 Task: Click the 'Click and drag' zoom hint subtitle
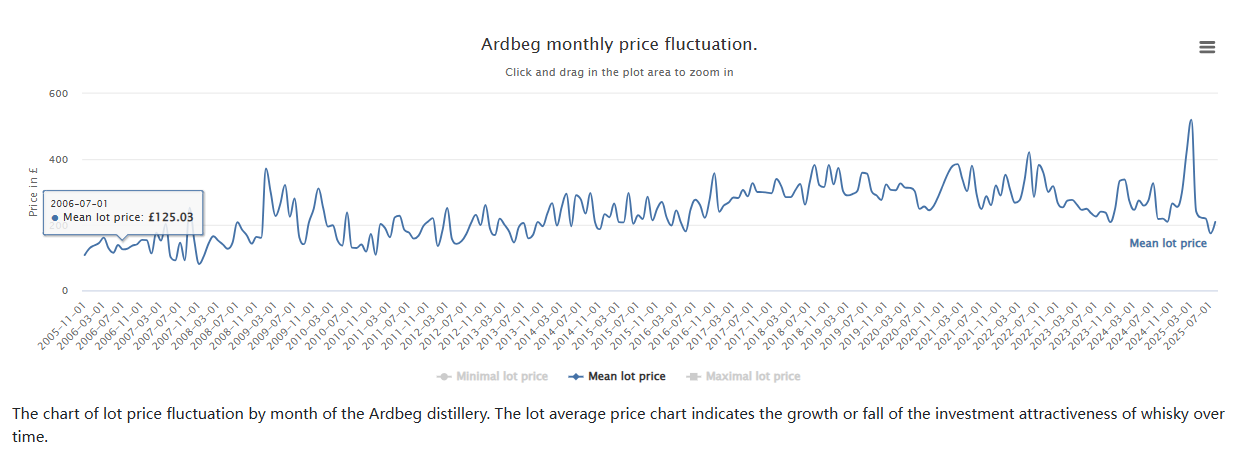click(619, 72)
